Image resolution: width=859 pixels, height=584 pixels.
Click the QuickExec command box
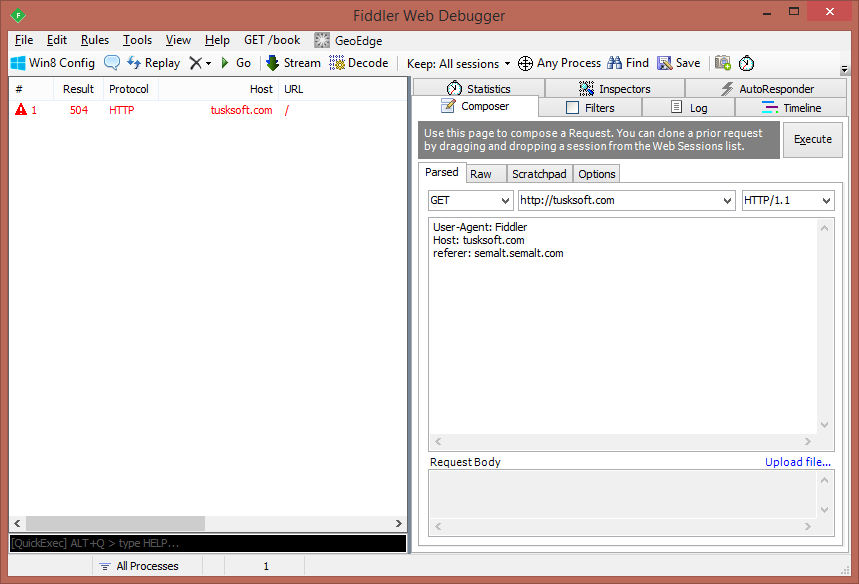[208, 543]
